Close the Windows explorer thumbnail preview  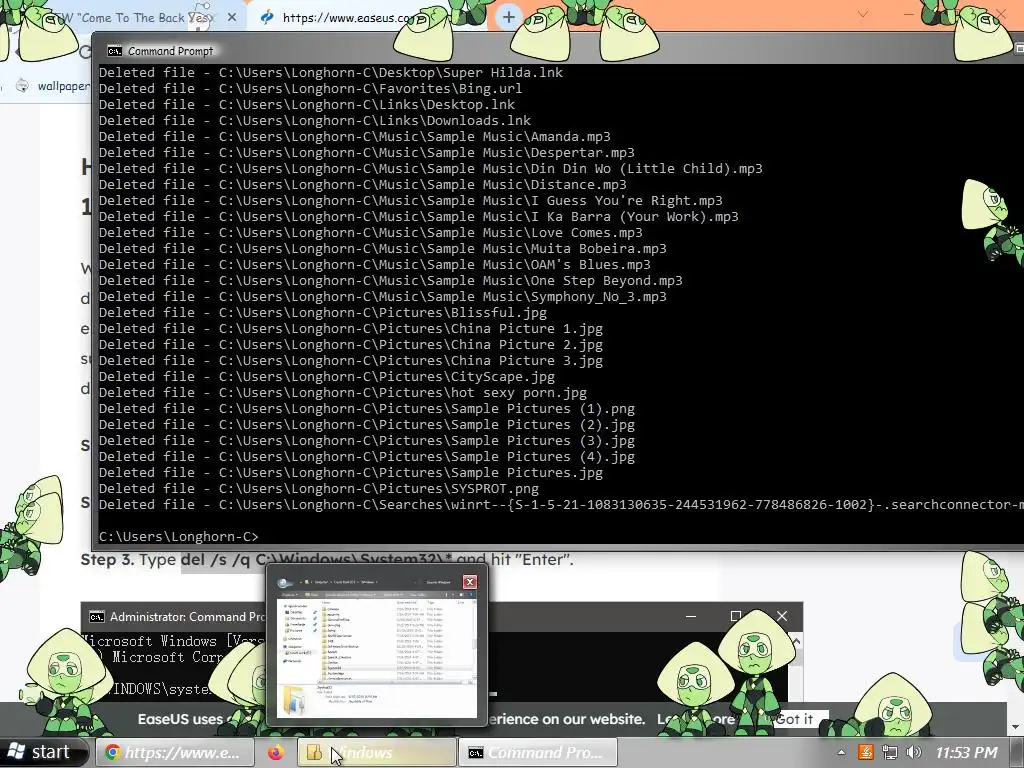coord(470,582)
